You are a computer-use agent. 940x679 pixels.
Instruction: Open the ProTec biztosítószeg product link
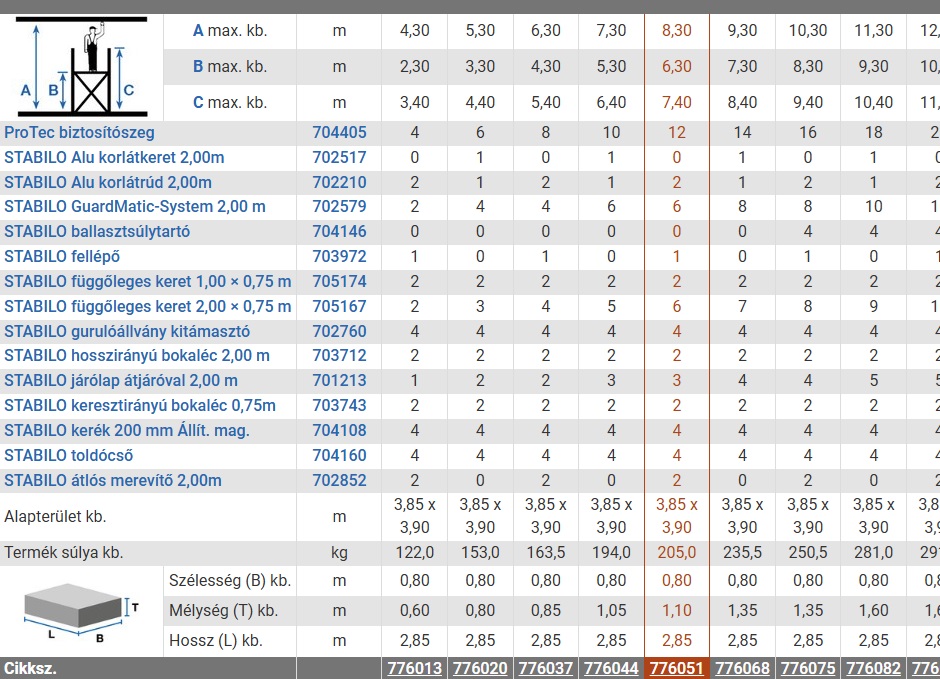click(x=79, y=132)
